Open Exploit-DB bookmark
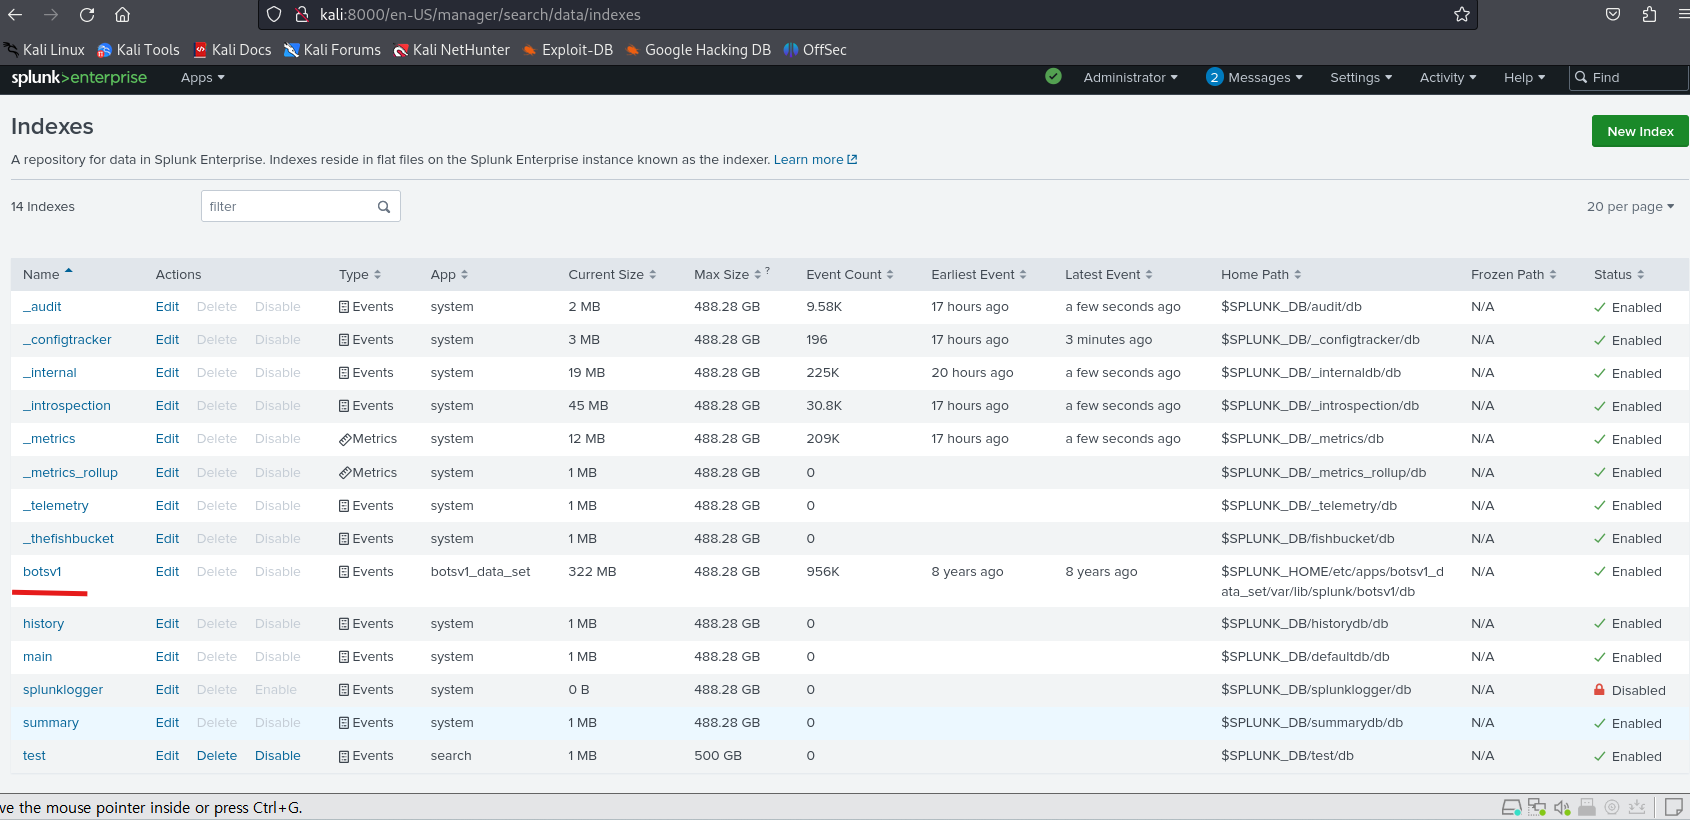Screen dimensions: 1690x820 (x=567, y=50)
